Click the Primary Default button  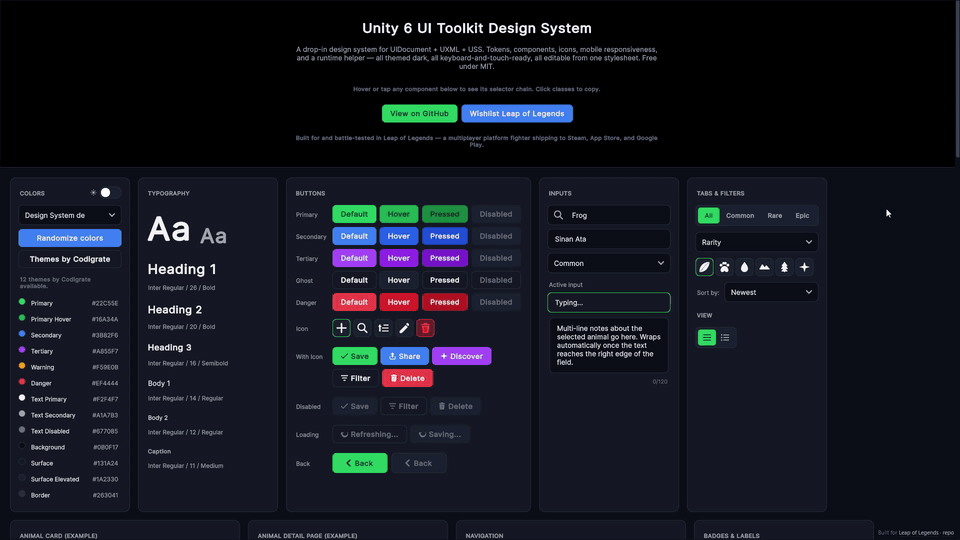[x=354, y=214]
